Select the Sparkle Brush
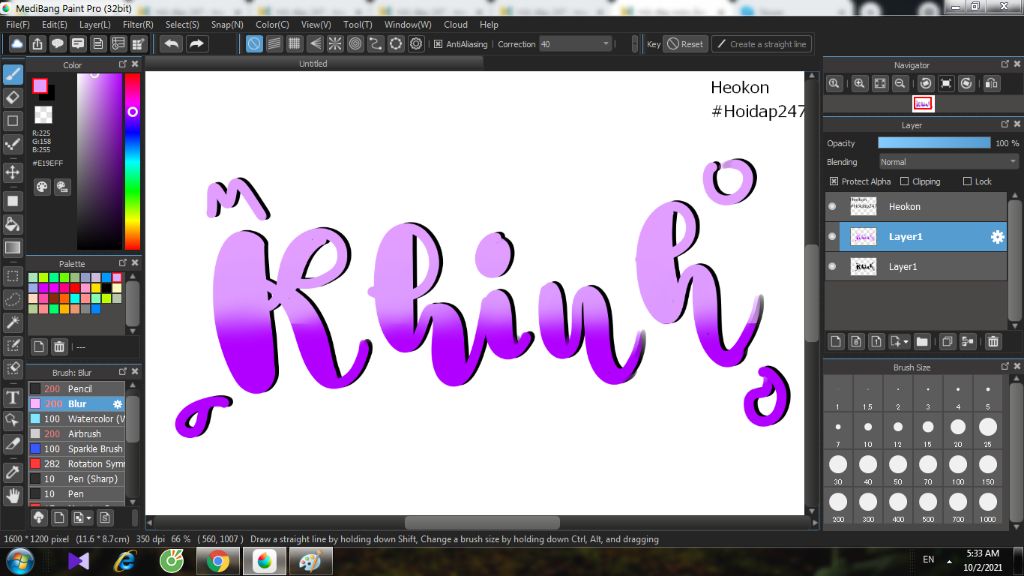The width and height of the screenshot is (1024, 576). pos(77,449)
